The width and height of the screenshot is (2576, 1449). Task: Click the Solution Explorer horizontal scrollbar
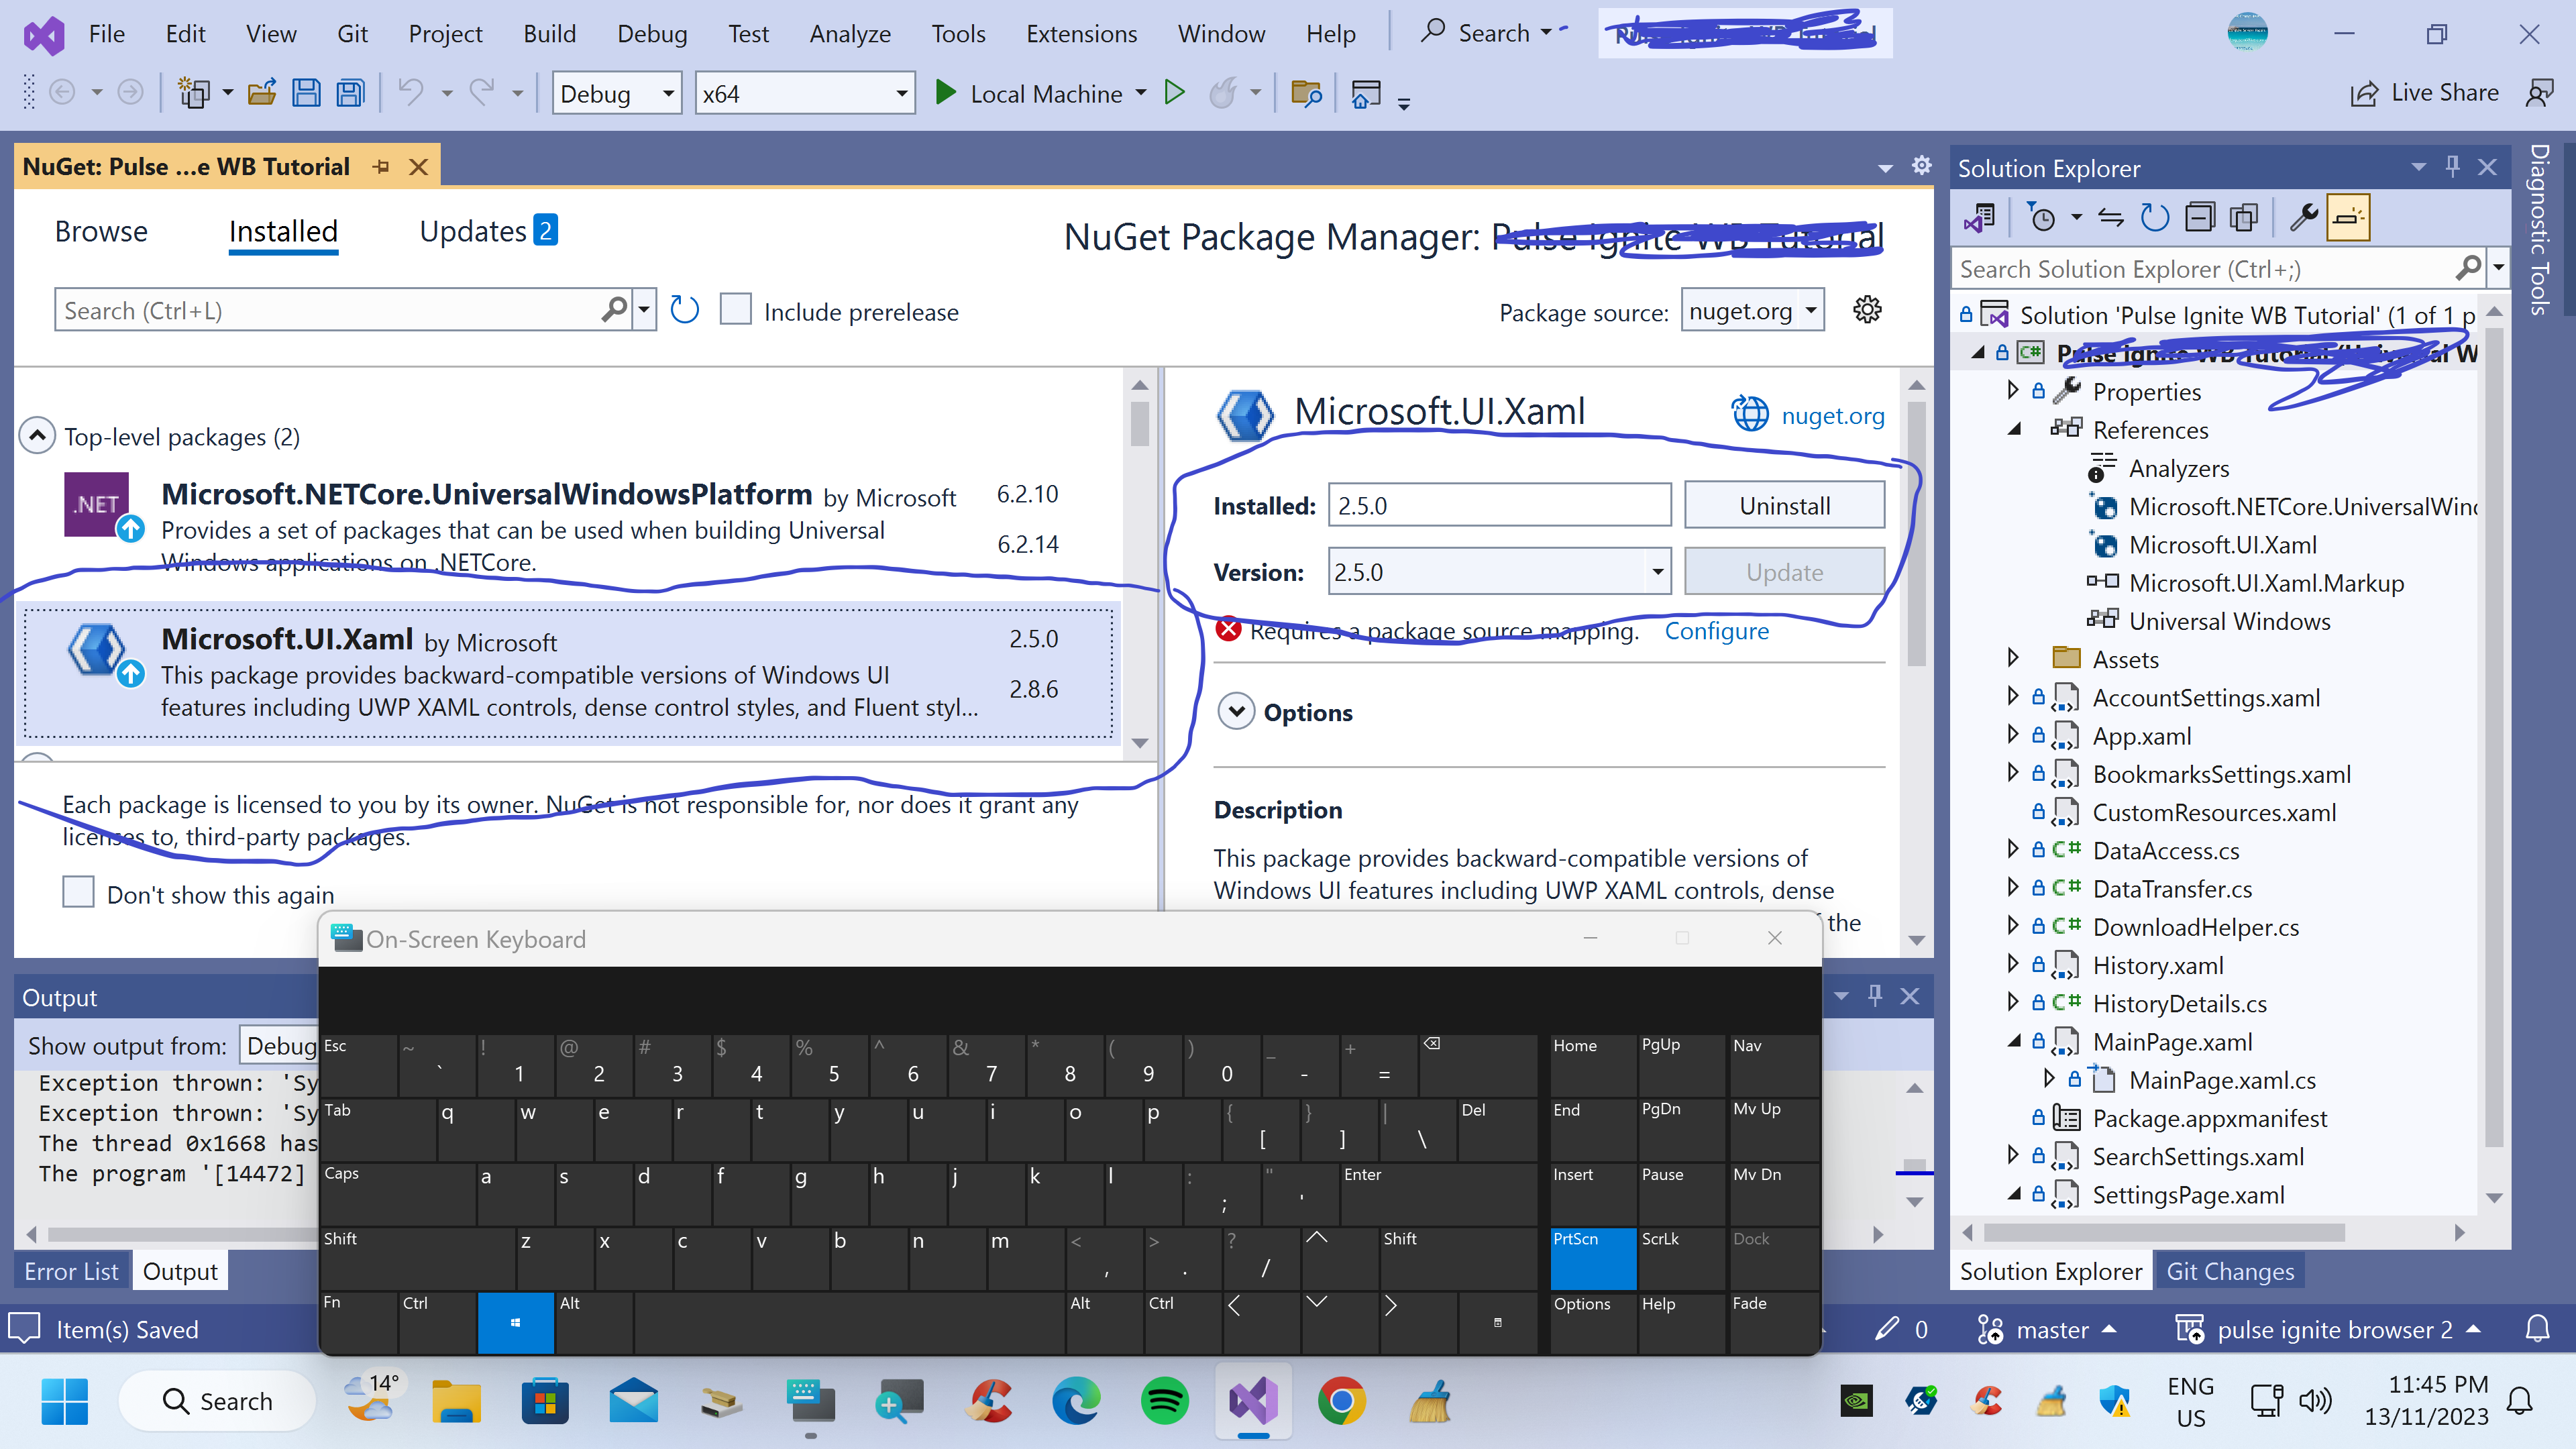pos(2164,1232)
